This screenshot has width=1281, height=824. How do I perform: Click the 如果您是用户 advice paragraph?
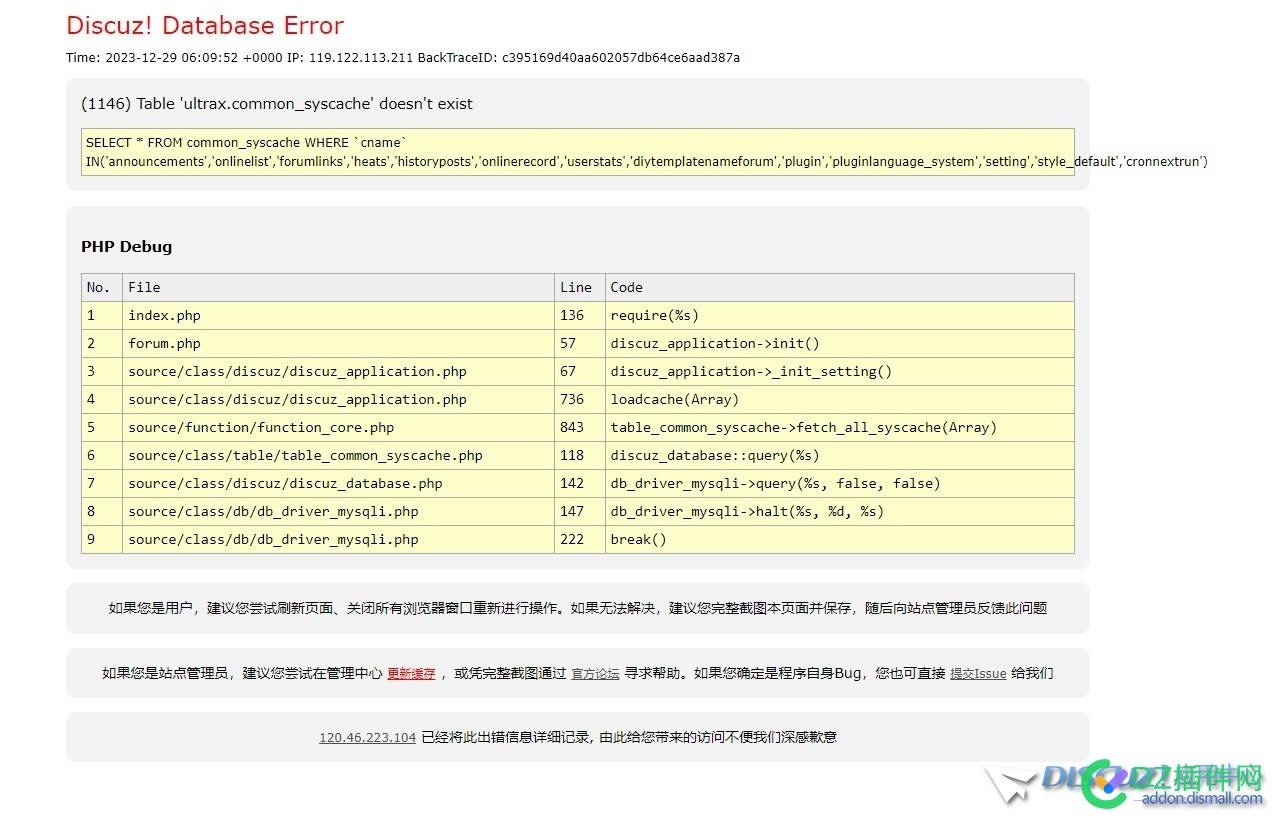coord(578,608)
